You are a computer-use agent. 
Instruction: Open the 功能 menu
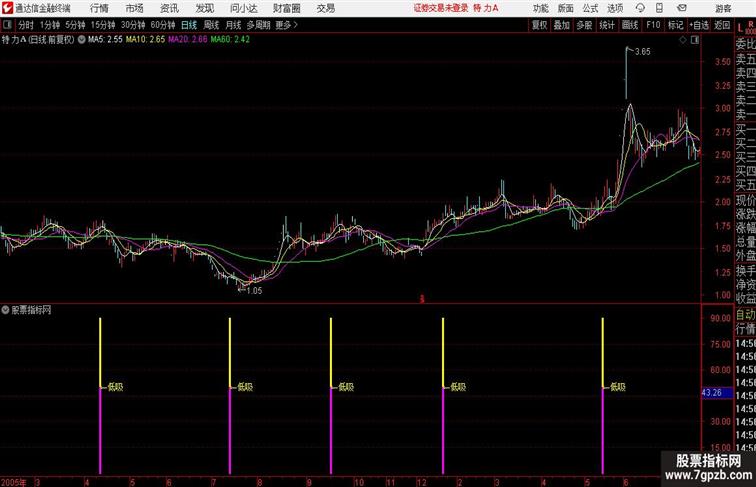pyautogui.click(x=540, y=8)
